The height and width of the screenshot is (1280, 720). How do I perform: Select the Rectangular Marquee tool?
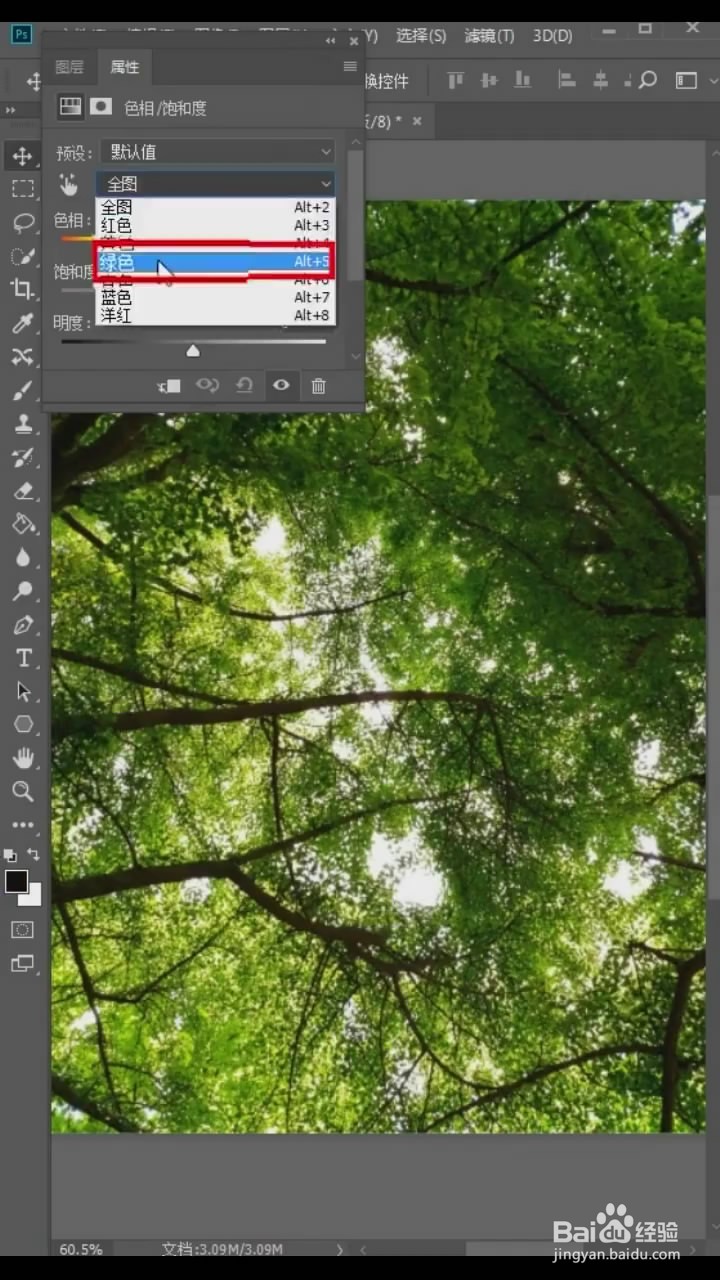click(21, 188)
